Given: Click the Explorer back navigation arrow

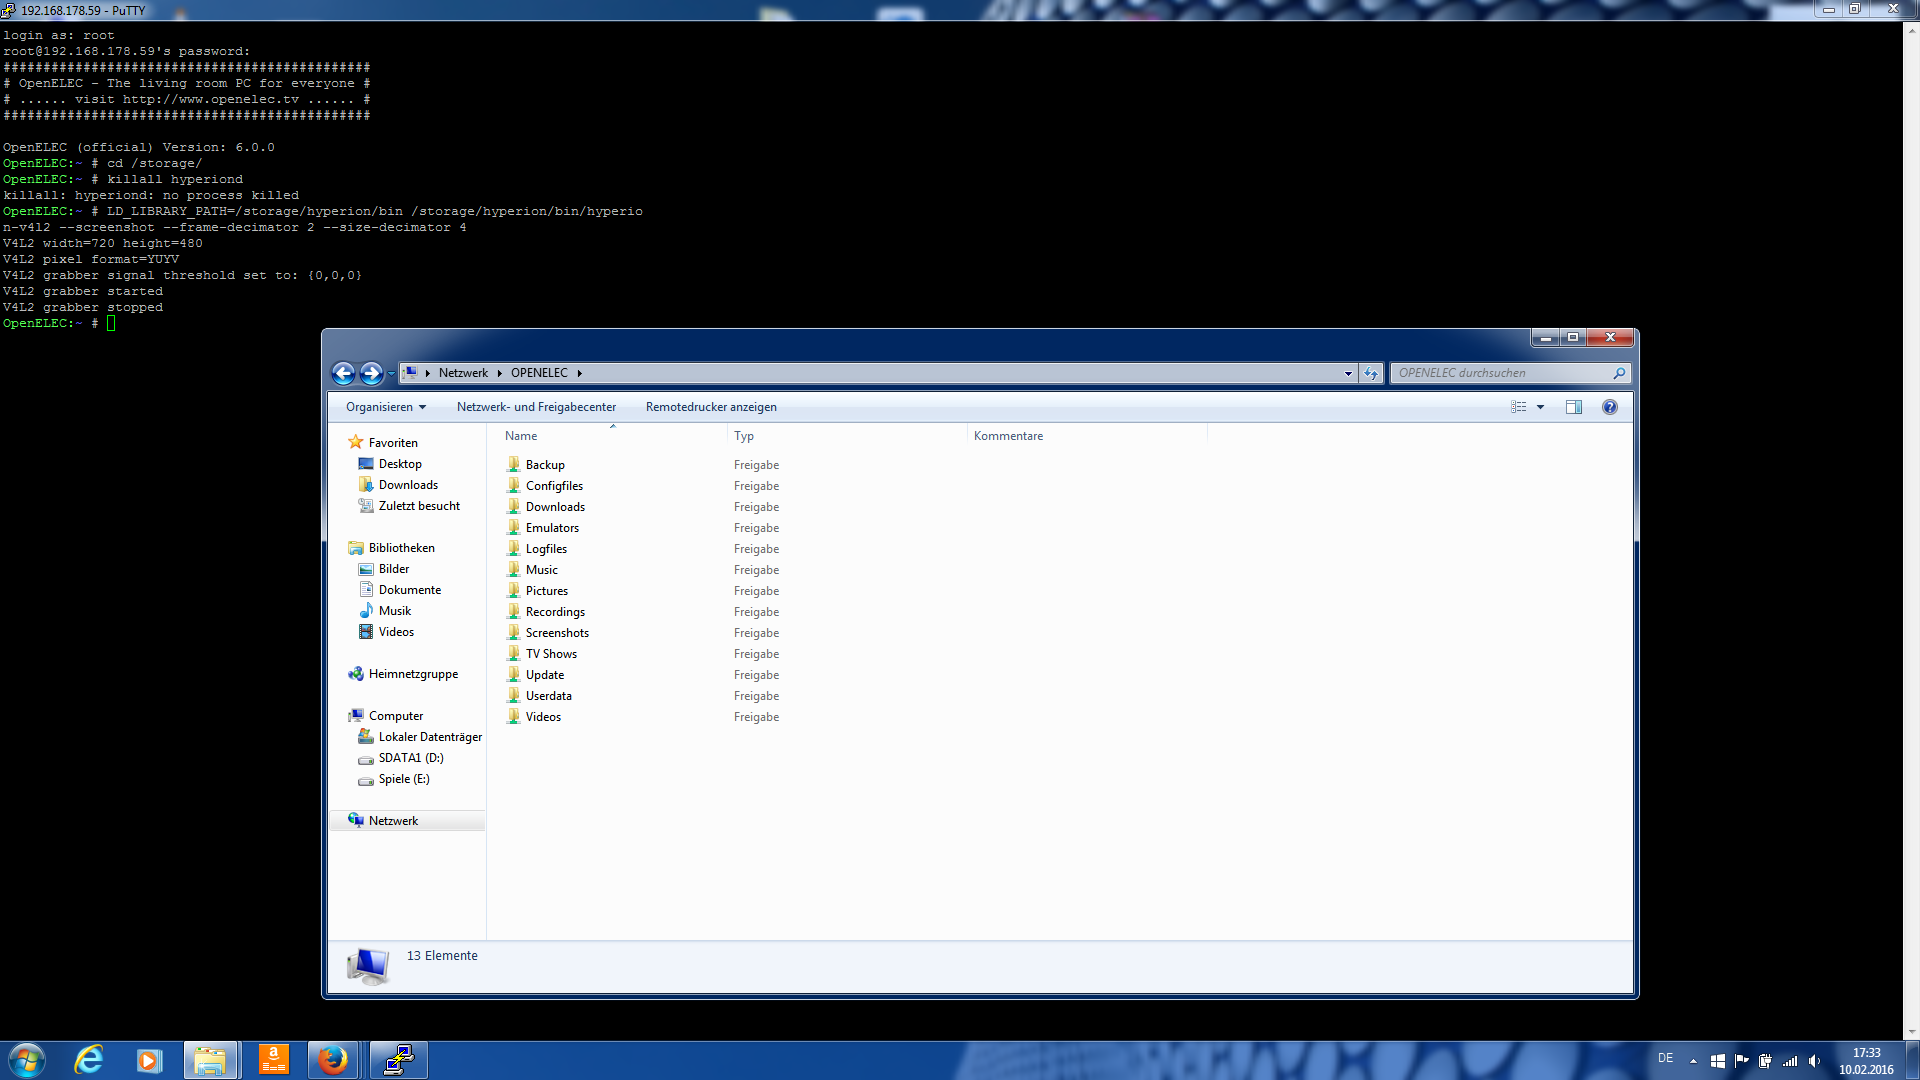Looking at the screenshot, I should point(343,373).
